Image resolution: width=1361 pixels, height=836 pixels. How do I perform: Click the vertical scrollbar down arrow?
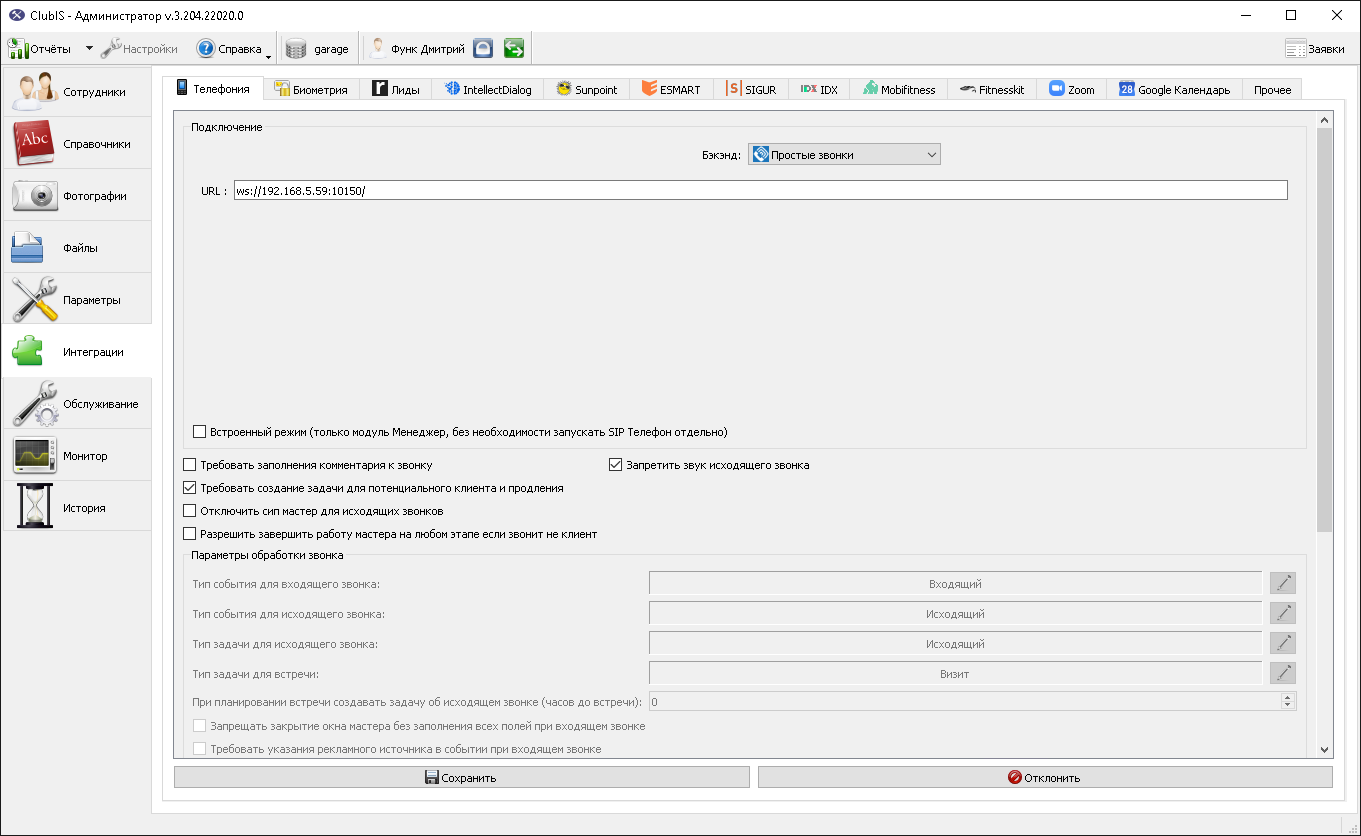click(1325, 749)
